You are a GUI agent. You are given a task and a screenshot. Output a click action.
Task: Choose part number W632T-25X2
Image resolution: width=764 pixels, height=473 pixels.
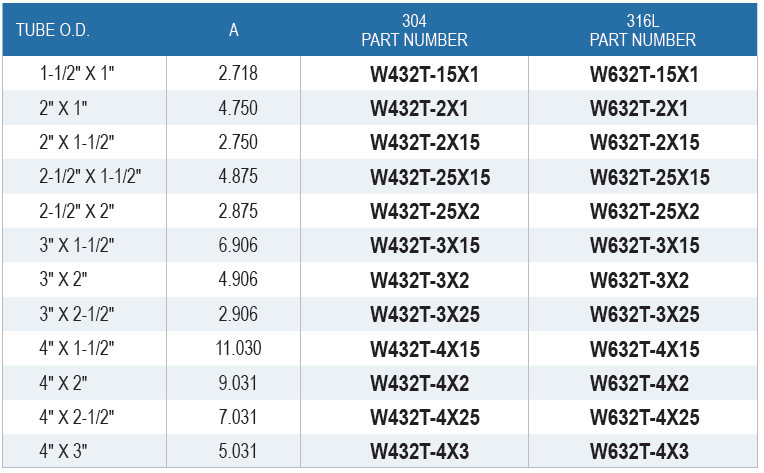click(644, 212)
